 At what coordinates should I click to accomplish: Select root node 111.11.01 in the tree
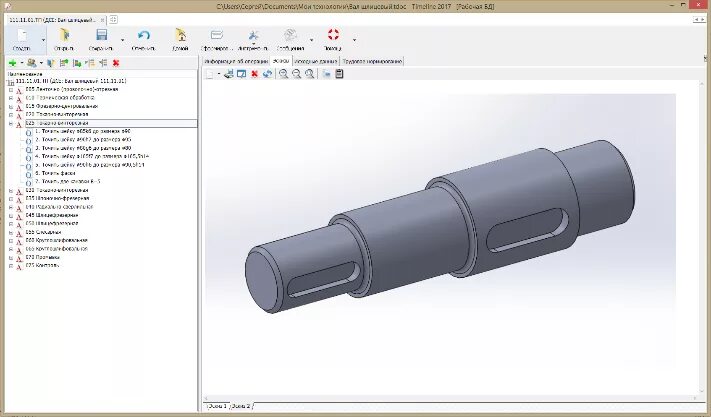pos(71,81)
